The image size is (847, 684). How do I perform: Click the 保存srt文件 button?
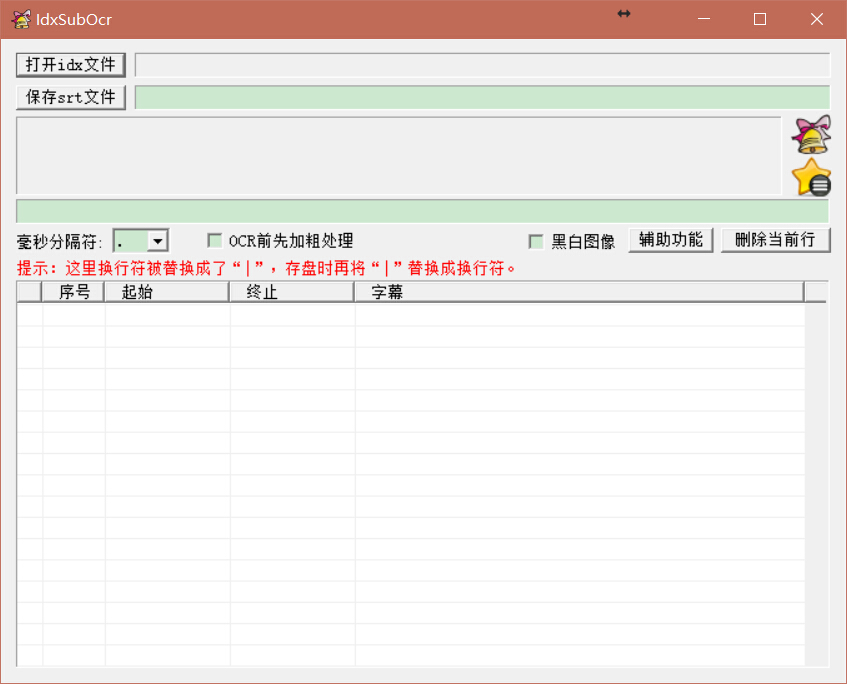71,97
